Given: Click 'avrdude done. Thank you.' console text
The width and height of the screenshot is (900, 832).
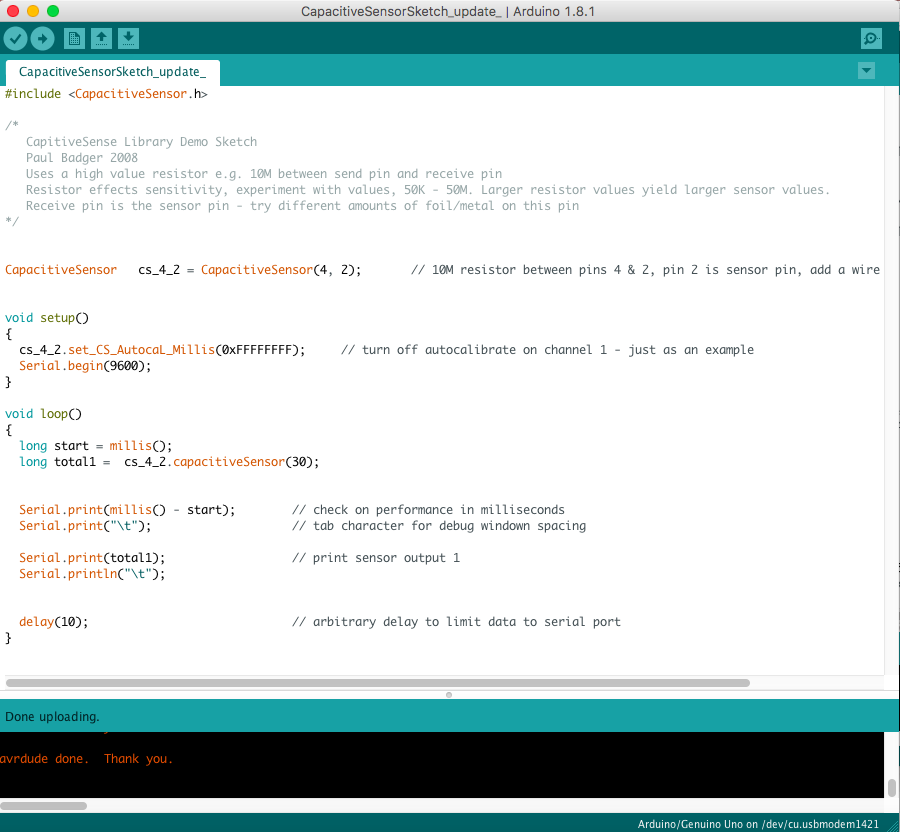Looking at the screenshot, I should pyautogui.click(x=86, y=759).
